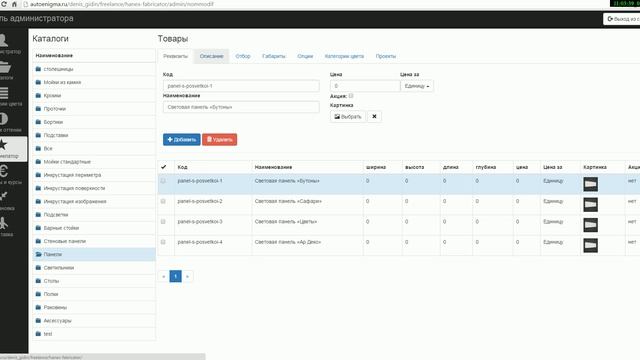The width and height of the screenshot is (640, 360).
Task: Click folder icon beside Светильники
Action: tap(38, 268)
